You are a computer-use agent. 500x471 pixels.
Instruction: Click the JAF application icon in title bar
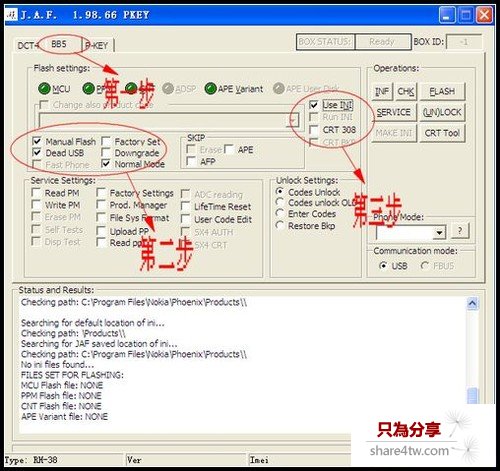12,15
